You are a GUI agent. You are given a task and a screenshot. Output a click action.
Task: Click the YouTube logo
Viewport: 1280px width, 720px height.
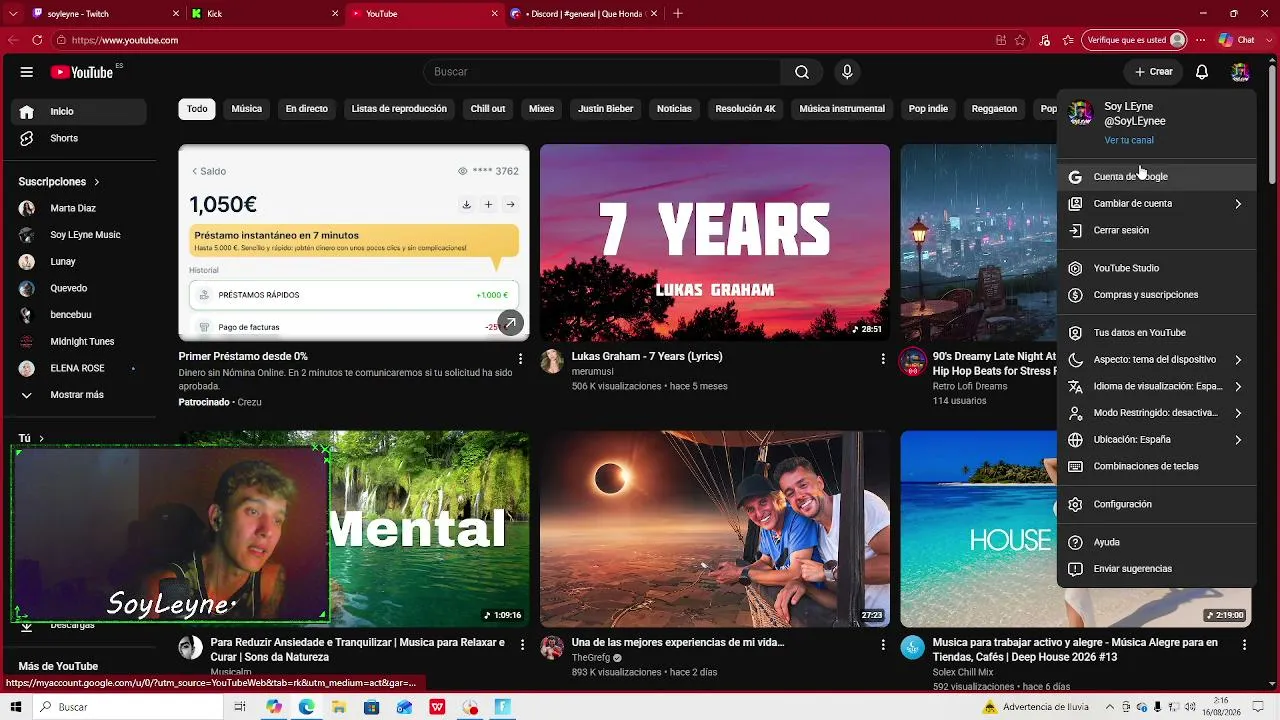point(82,72)
